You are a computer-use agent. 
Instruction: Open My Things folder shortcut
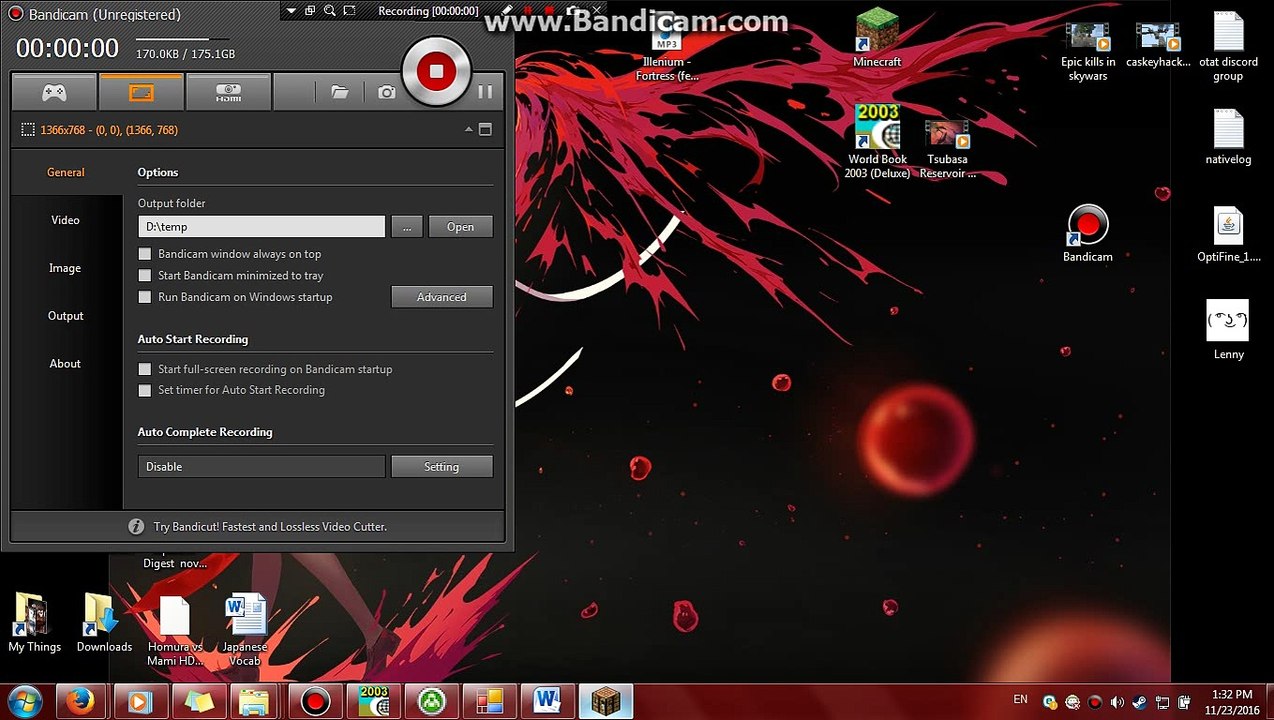tap(35, 623)
